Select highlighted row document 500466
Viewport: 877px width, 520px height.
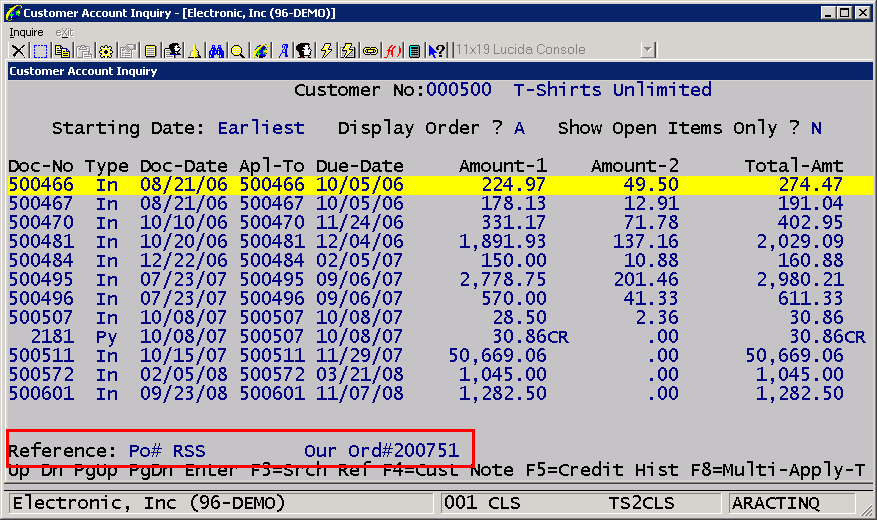440,185
